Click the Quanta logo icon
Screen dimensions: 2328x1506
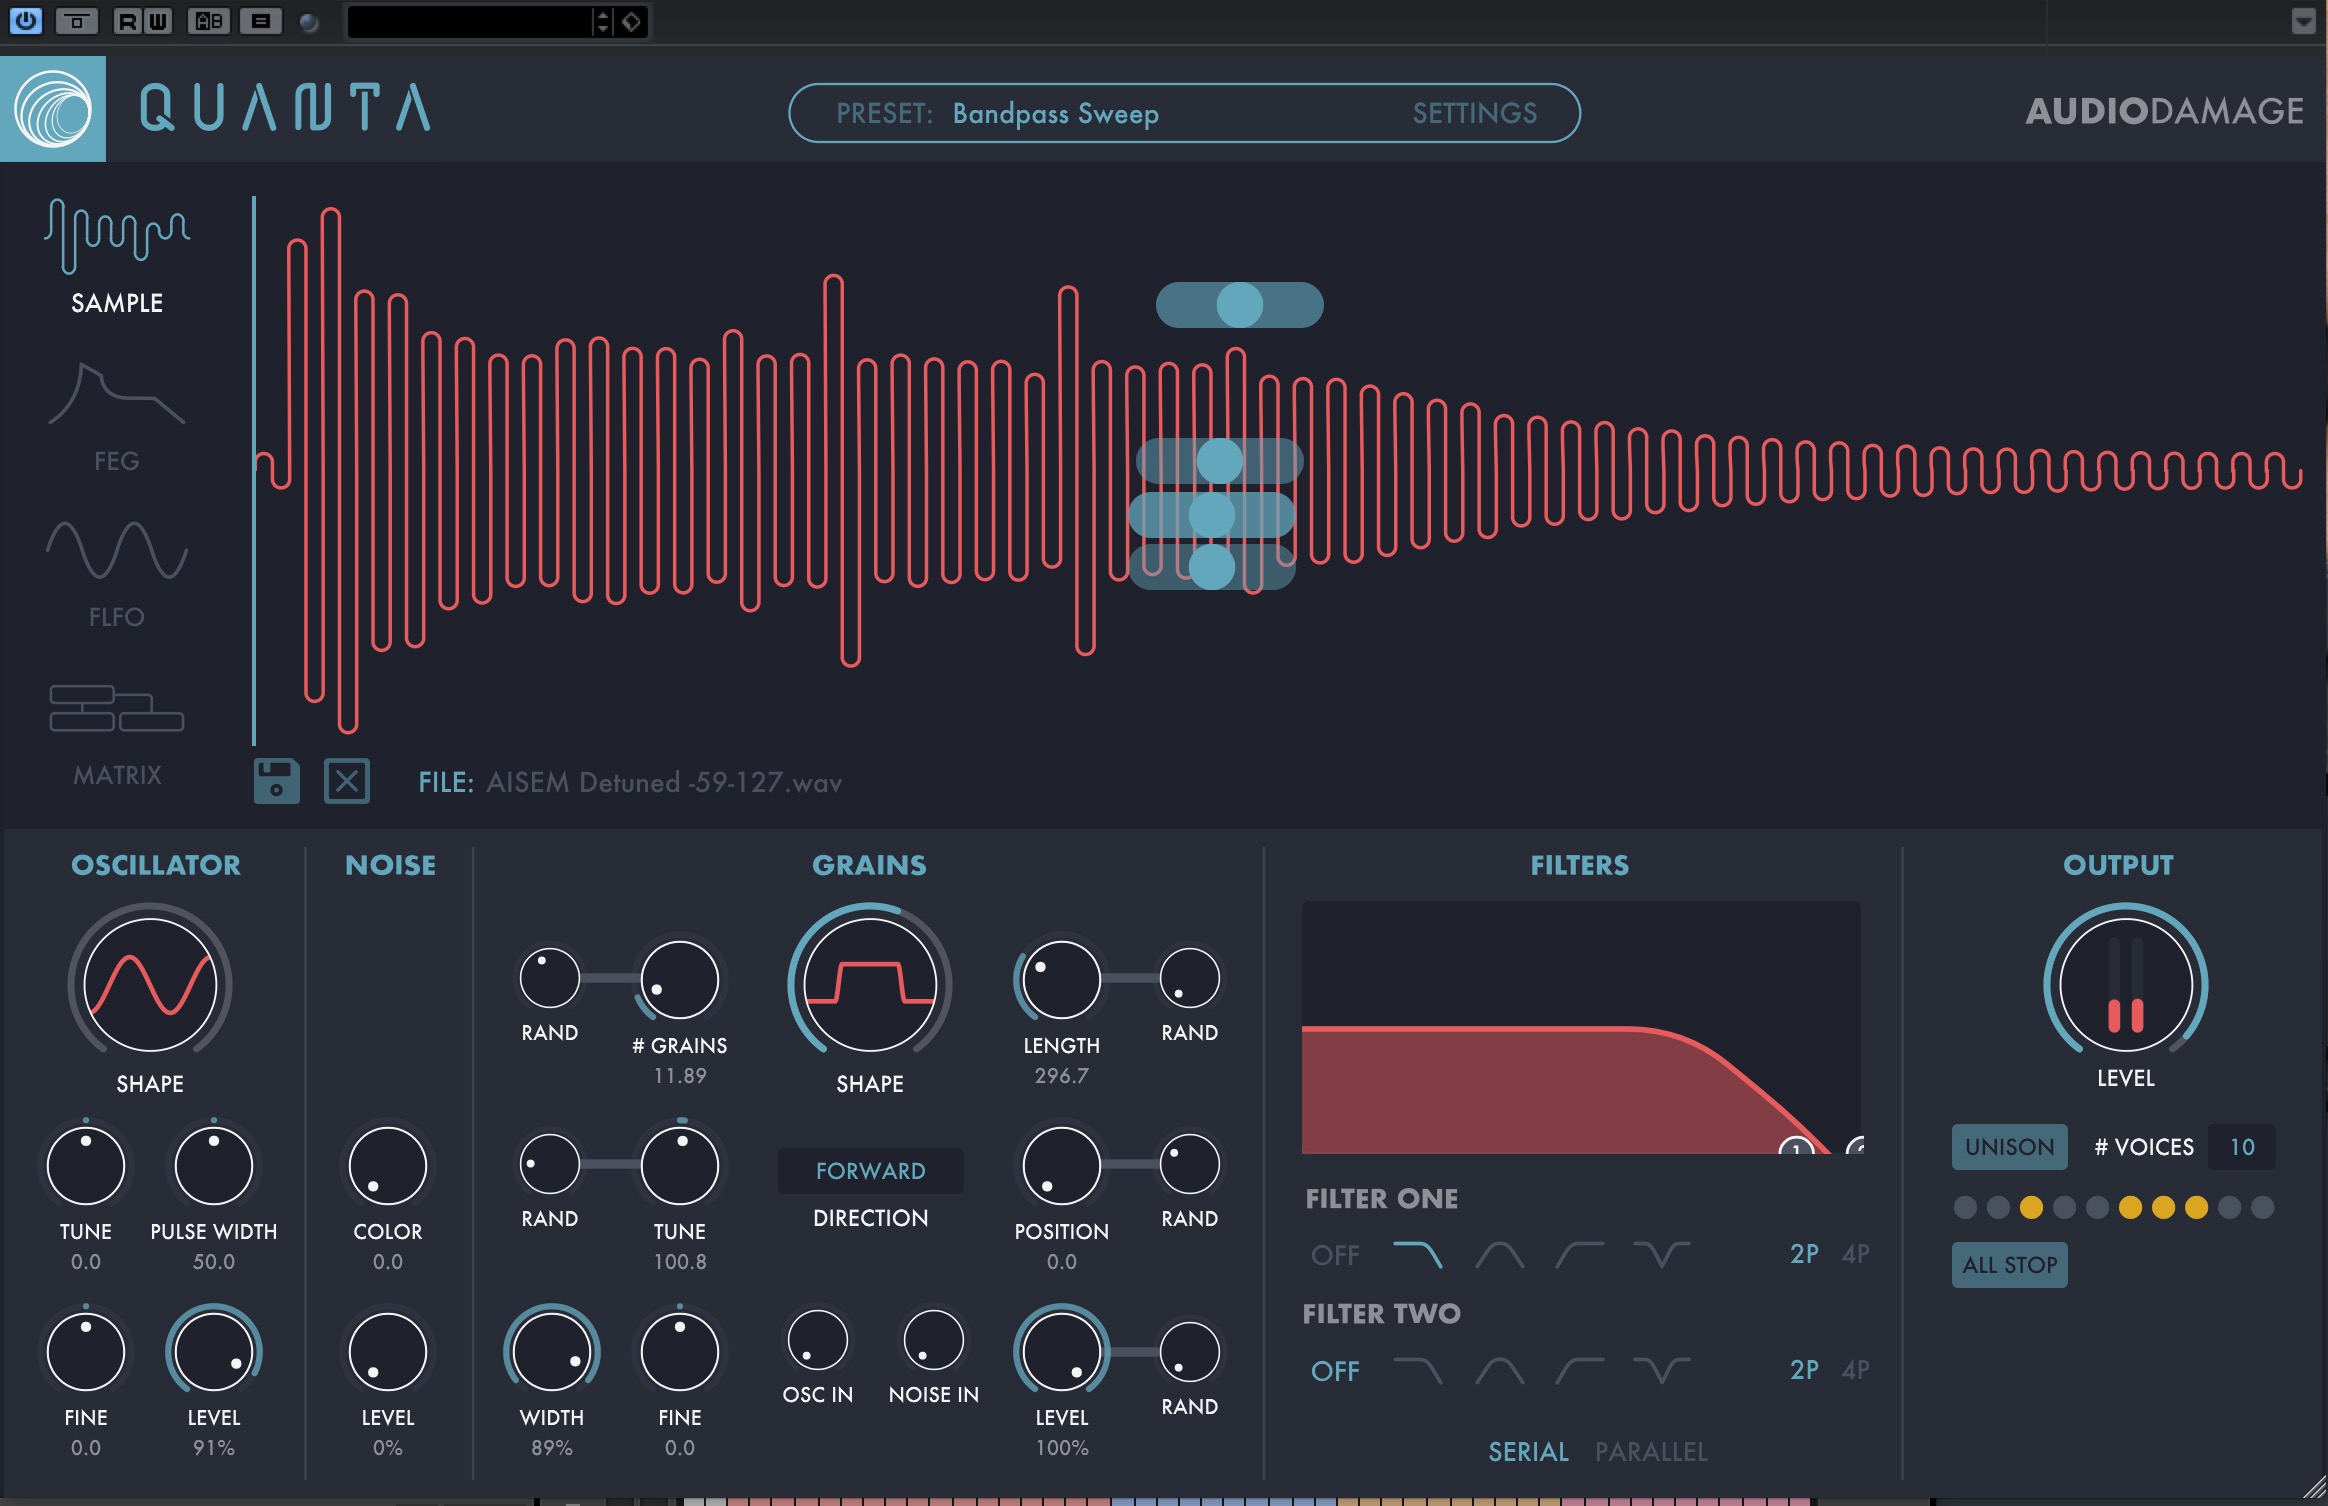tap(53, 108)
